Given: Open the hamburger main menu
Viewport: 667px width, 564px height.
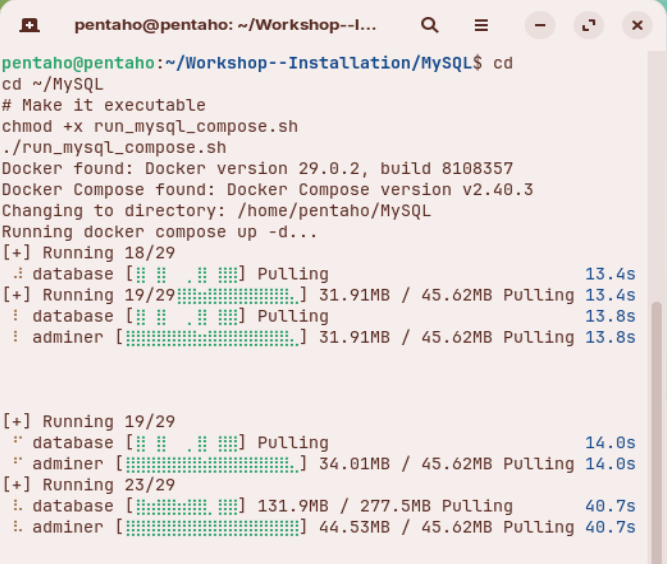Looking at the screenshot, I should [481, 25].
